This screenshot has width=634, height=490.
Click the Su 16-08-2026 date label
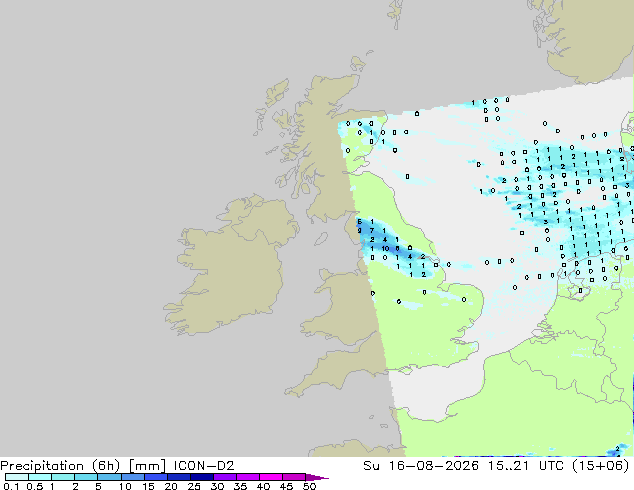coord(421,466)
